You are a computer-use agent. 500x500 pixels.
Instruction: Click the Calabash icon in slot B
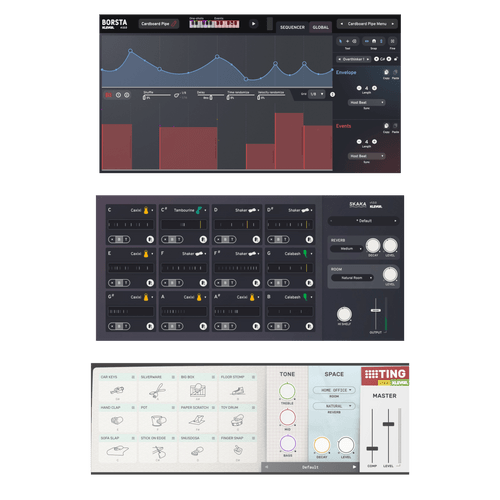coord(305,297)
